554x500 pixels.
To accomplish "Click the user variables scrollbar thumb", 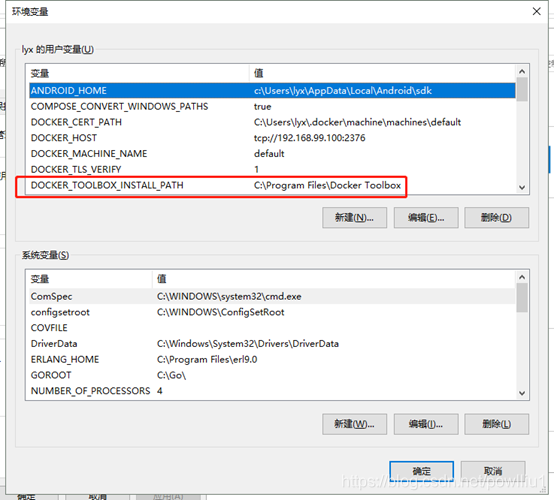I will tap(522, 90).
